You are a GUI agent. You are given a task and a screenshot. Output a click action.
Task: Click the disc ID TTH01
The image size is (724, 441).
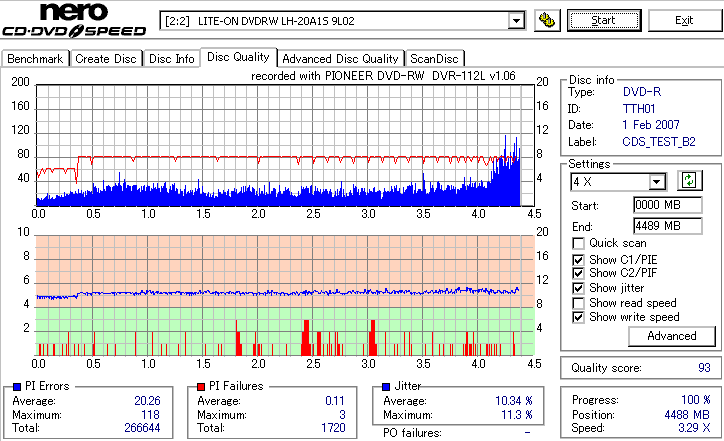[x=639, y=109]
